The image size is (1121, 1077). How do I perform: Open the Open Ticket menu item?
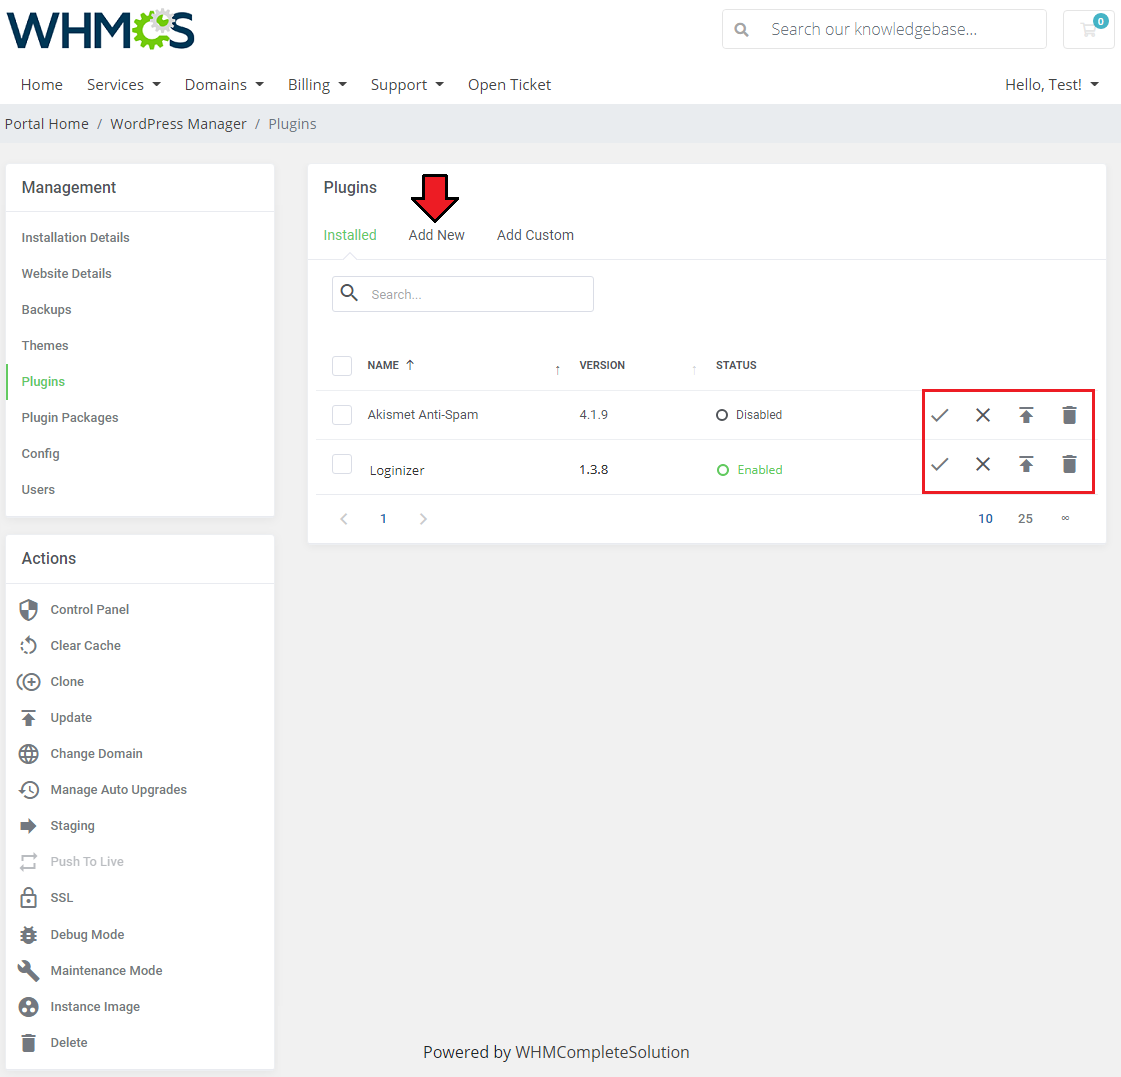(x=509, y=84)
